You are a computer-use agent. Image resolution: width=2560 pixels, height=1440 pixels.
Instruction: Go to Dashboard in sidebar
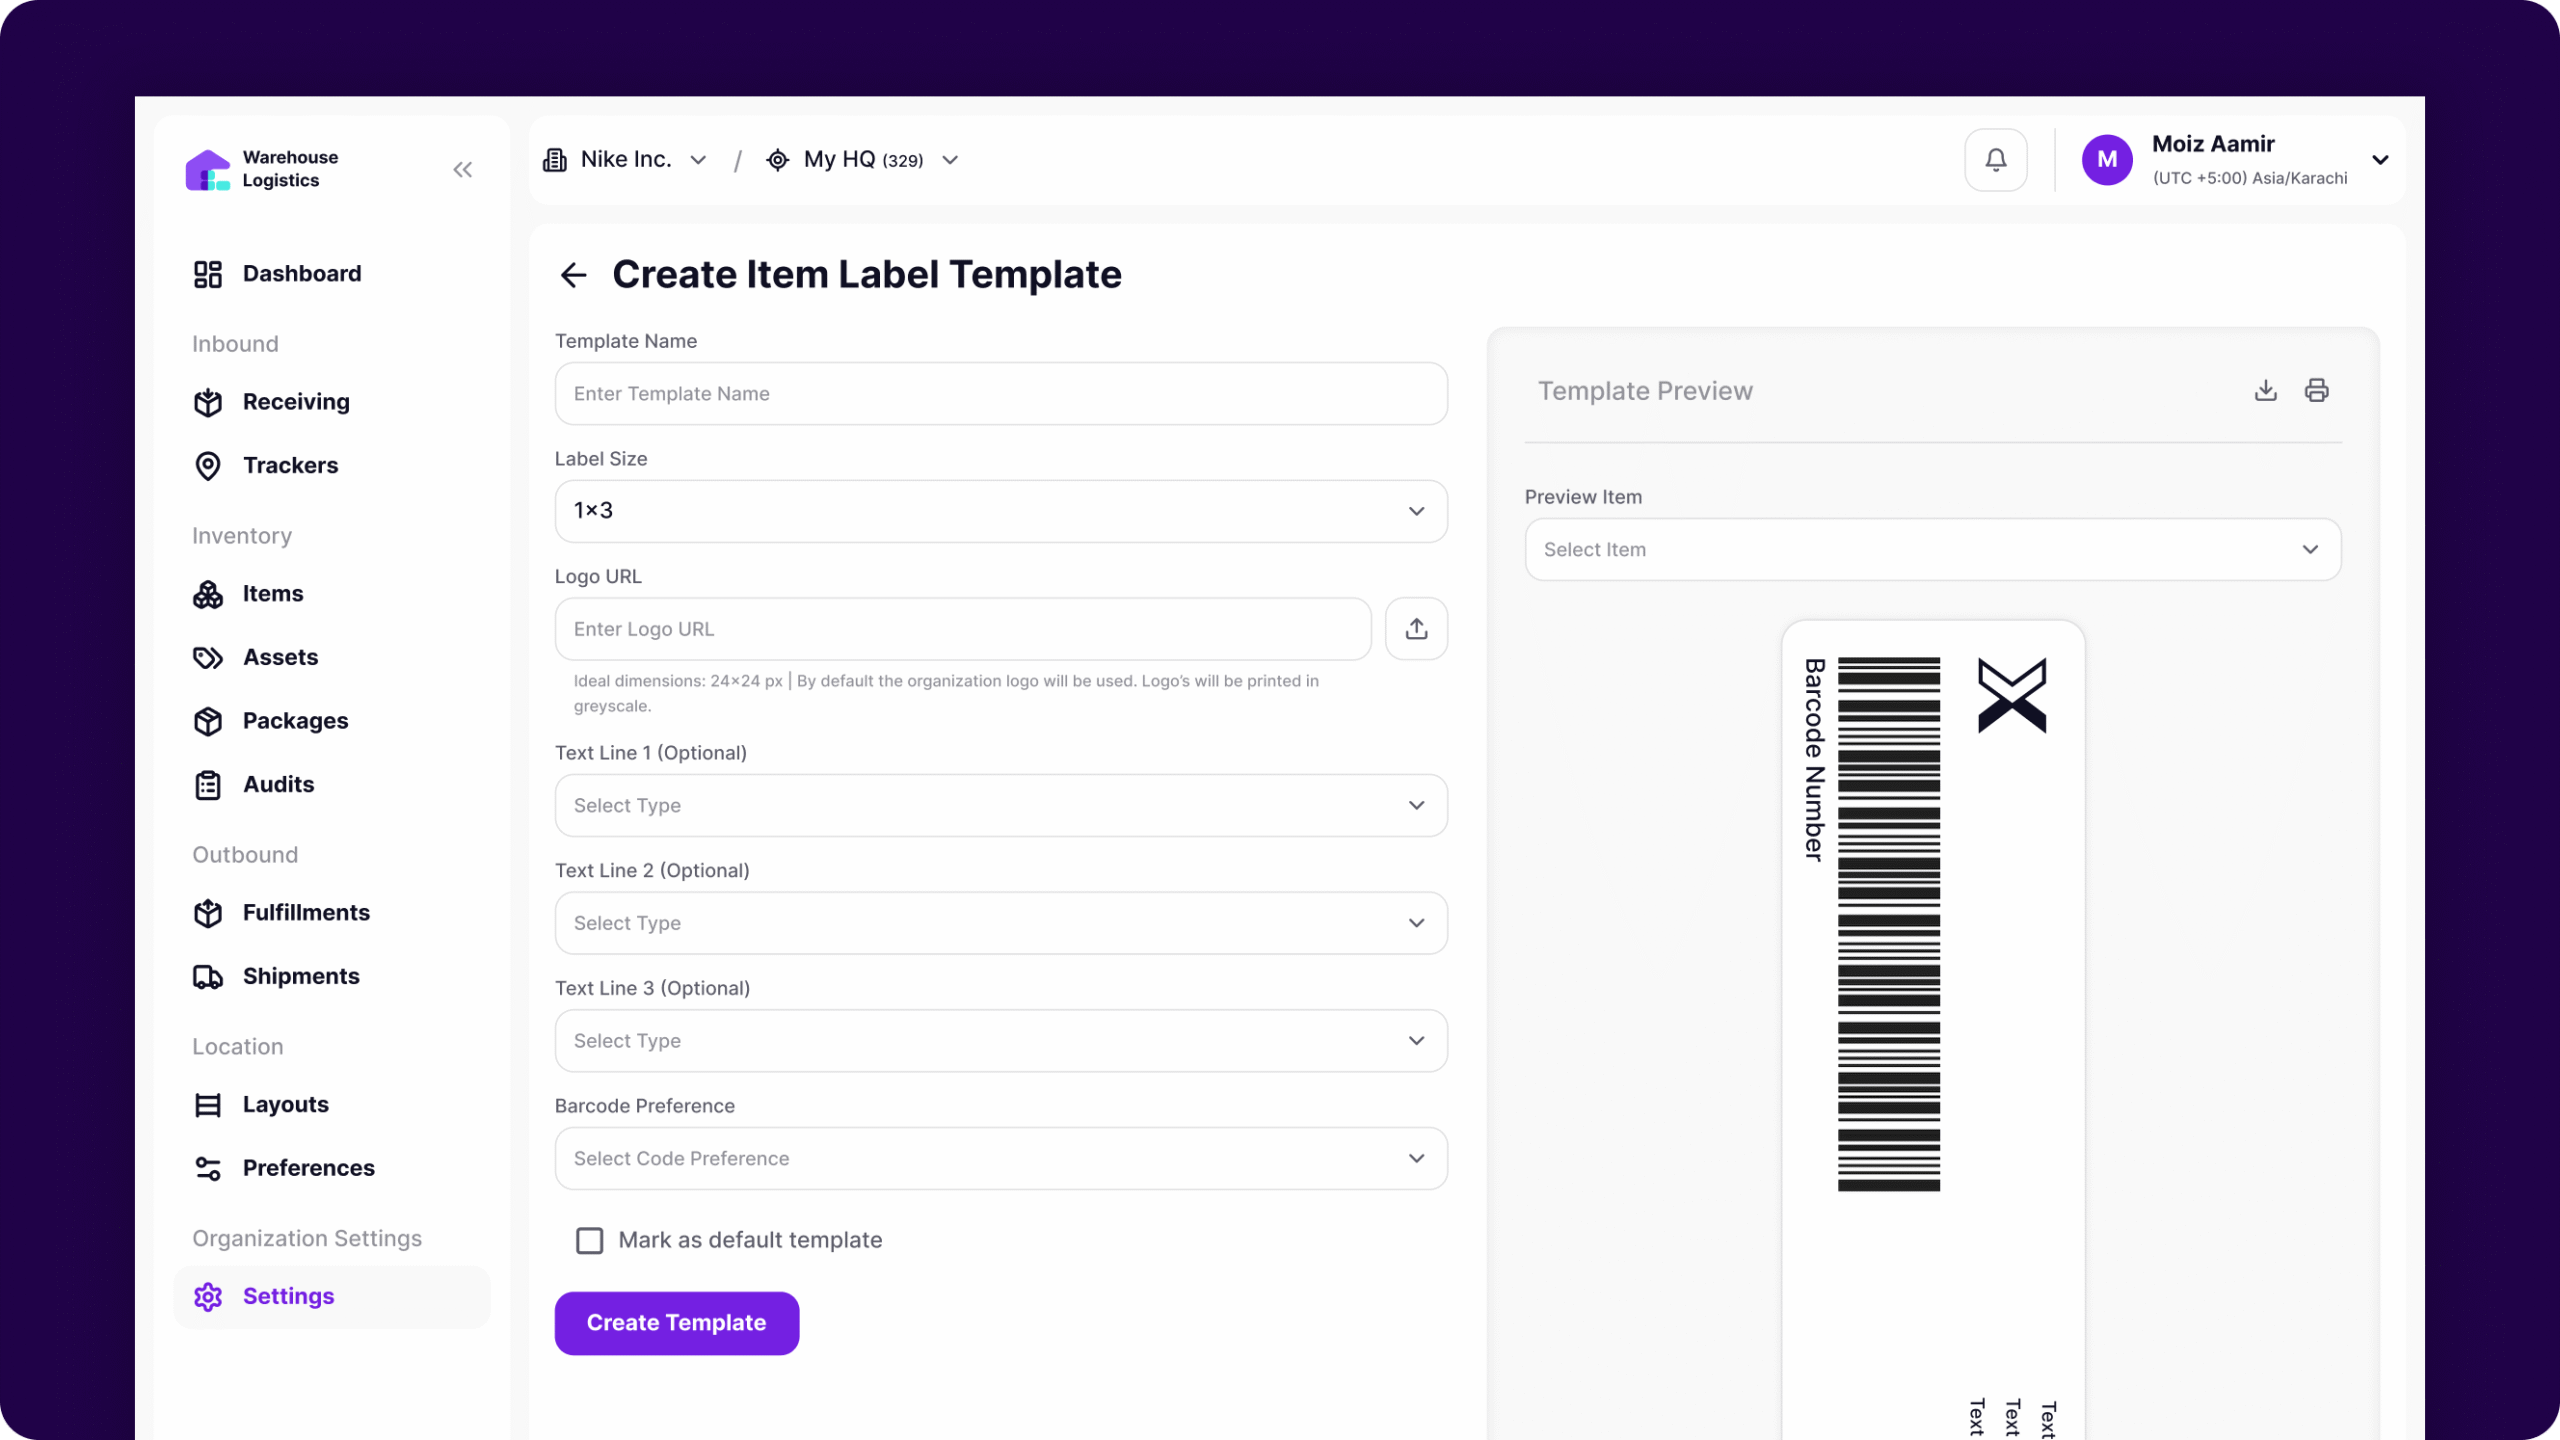[x=301, y=274]
